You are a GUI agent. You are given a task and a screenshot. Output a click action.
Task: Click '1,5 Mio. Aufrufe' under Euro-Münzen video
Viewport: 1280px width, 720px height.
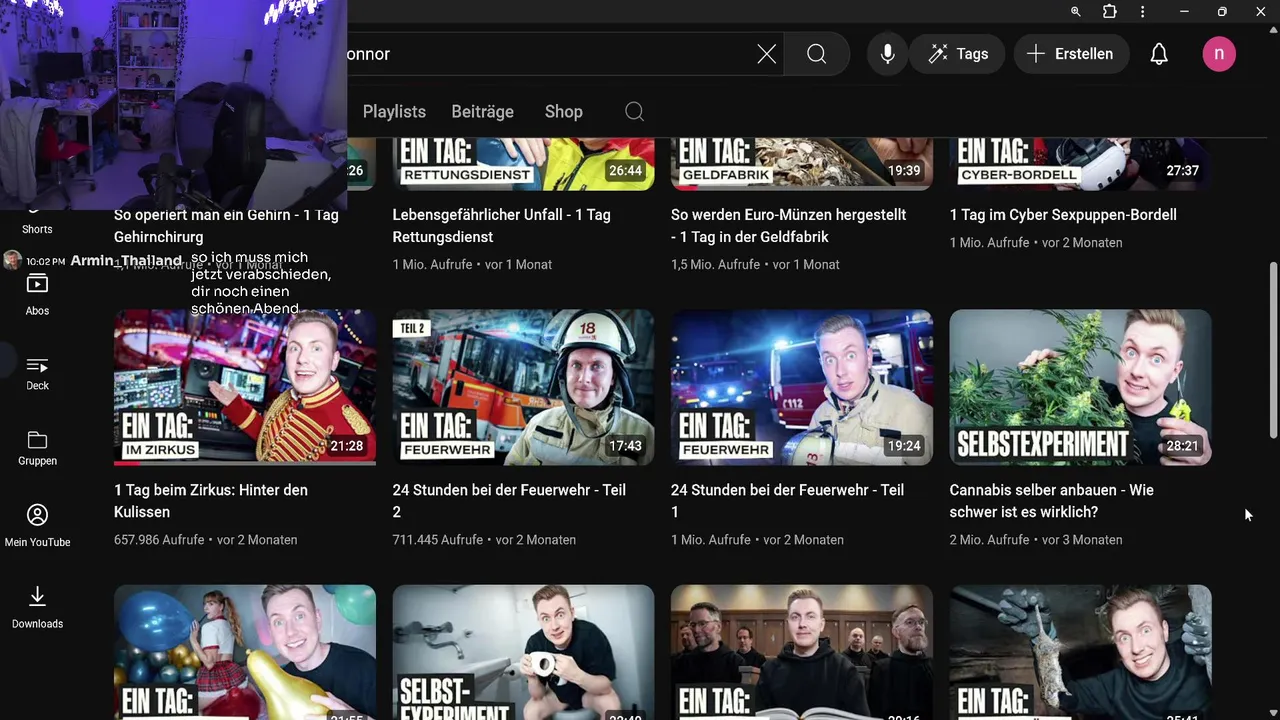715,265
